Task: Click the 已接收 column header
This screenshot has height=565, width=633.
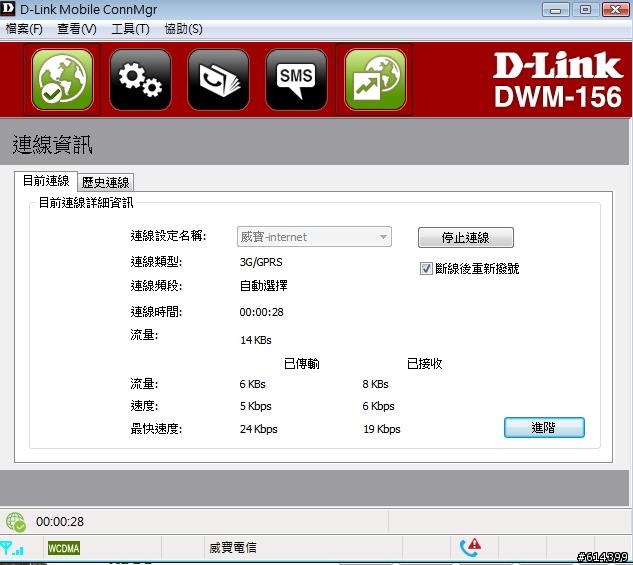Action: pos(425,364)
